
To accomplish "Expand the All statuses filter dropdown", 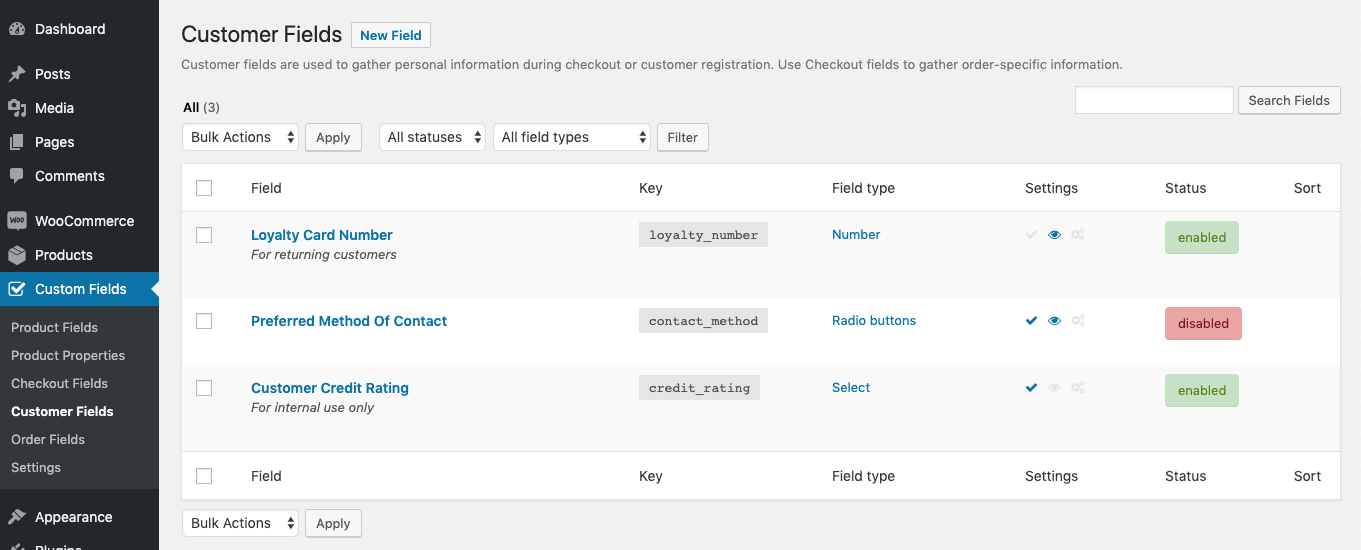I will (x=432, y=137).
